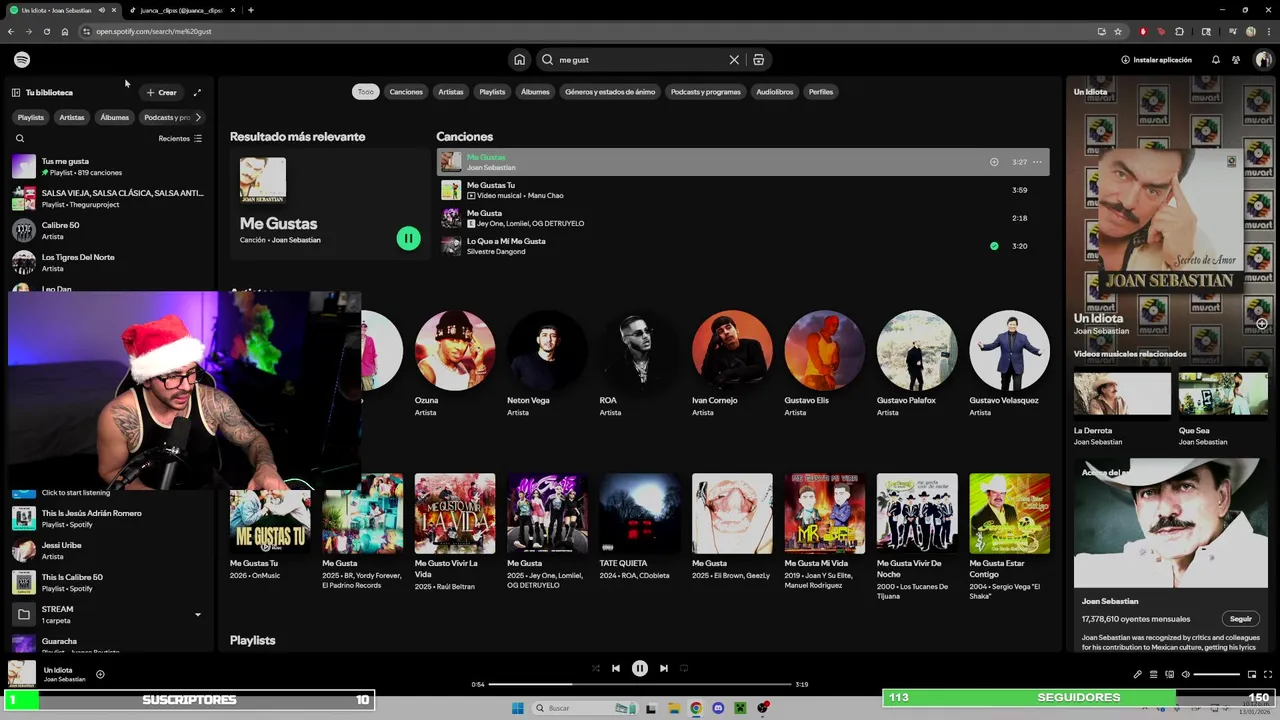Screen dimensions: 1280x720
Task: Mute using the volume speaker icon
Action: point(1186,674)
